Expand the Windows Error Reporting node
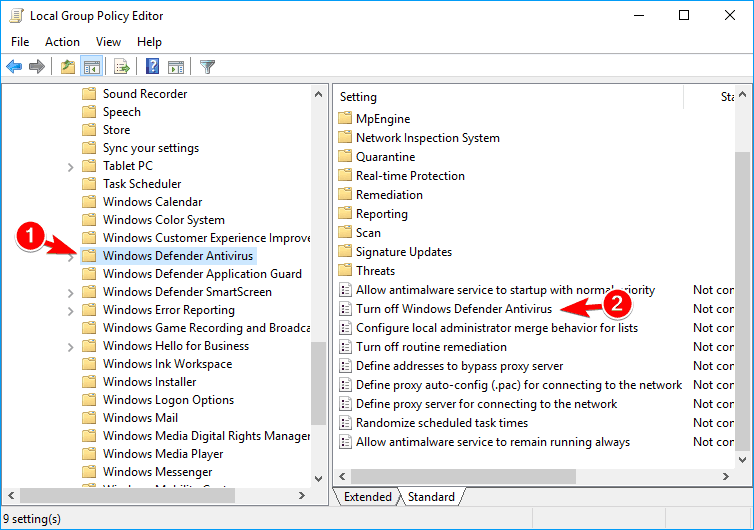The height and width of the screenshot is (530, 754). click(71, 311)
